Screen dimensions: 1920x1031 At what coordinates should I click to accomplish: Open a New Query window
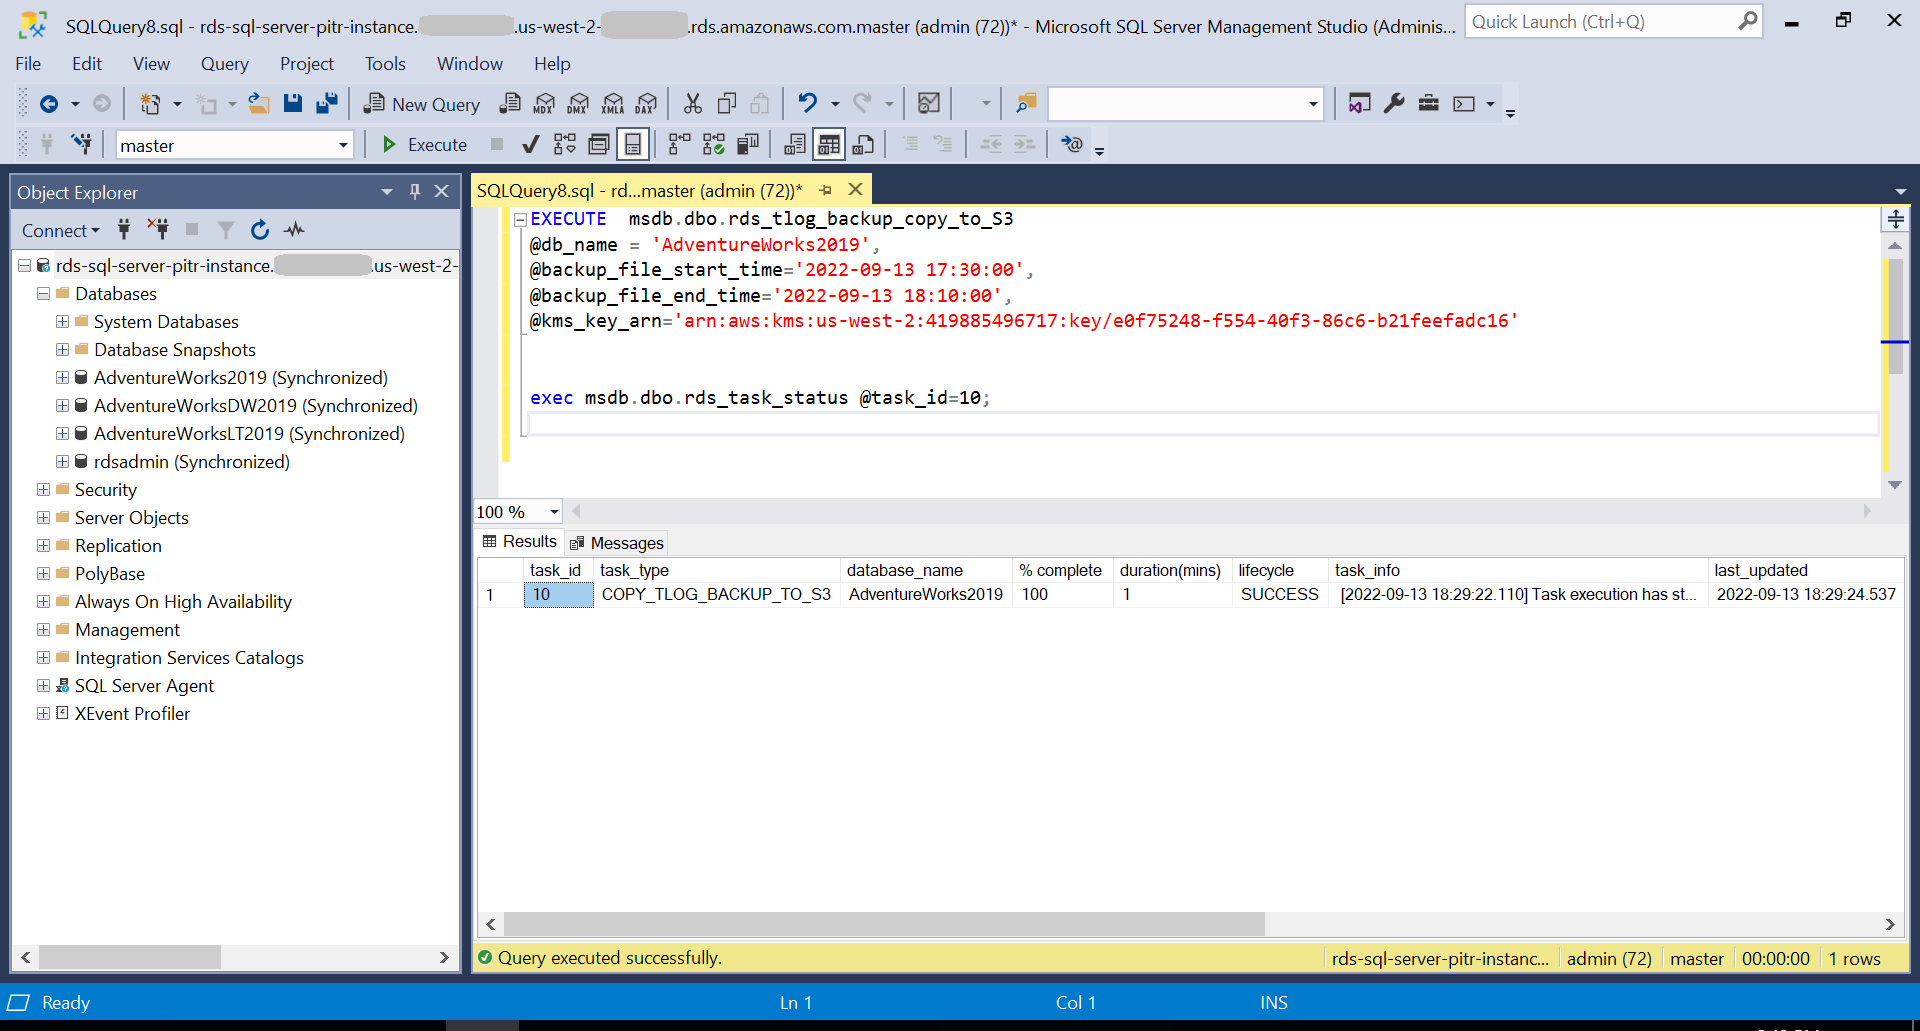pyautogui.click(x=421, y=103)
